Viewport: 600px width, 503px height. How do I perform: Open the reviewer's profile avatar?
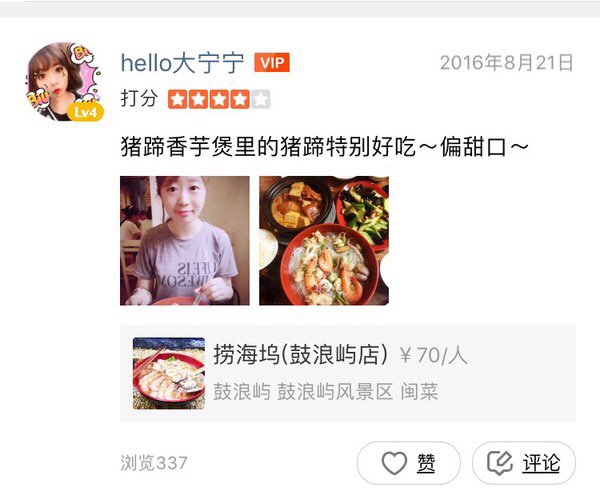64,81
